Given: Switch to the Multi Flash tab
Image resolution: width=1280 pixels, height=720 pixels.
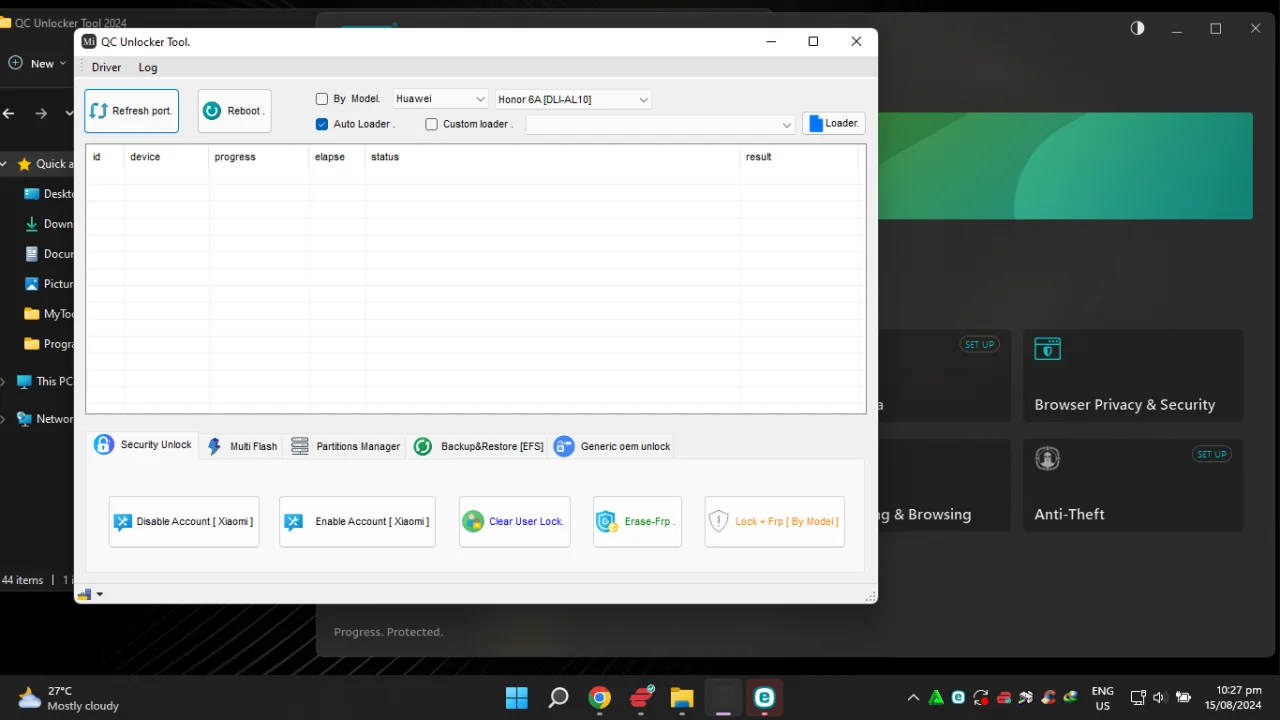Looking at the screenshot, I should click(242, 446).
